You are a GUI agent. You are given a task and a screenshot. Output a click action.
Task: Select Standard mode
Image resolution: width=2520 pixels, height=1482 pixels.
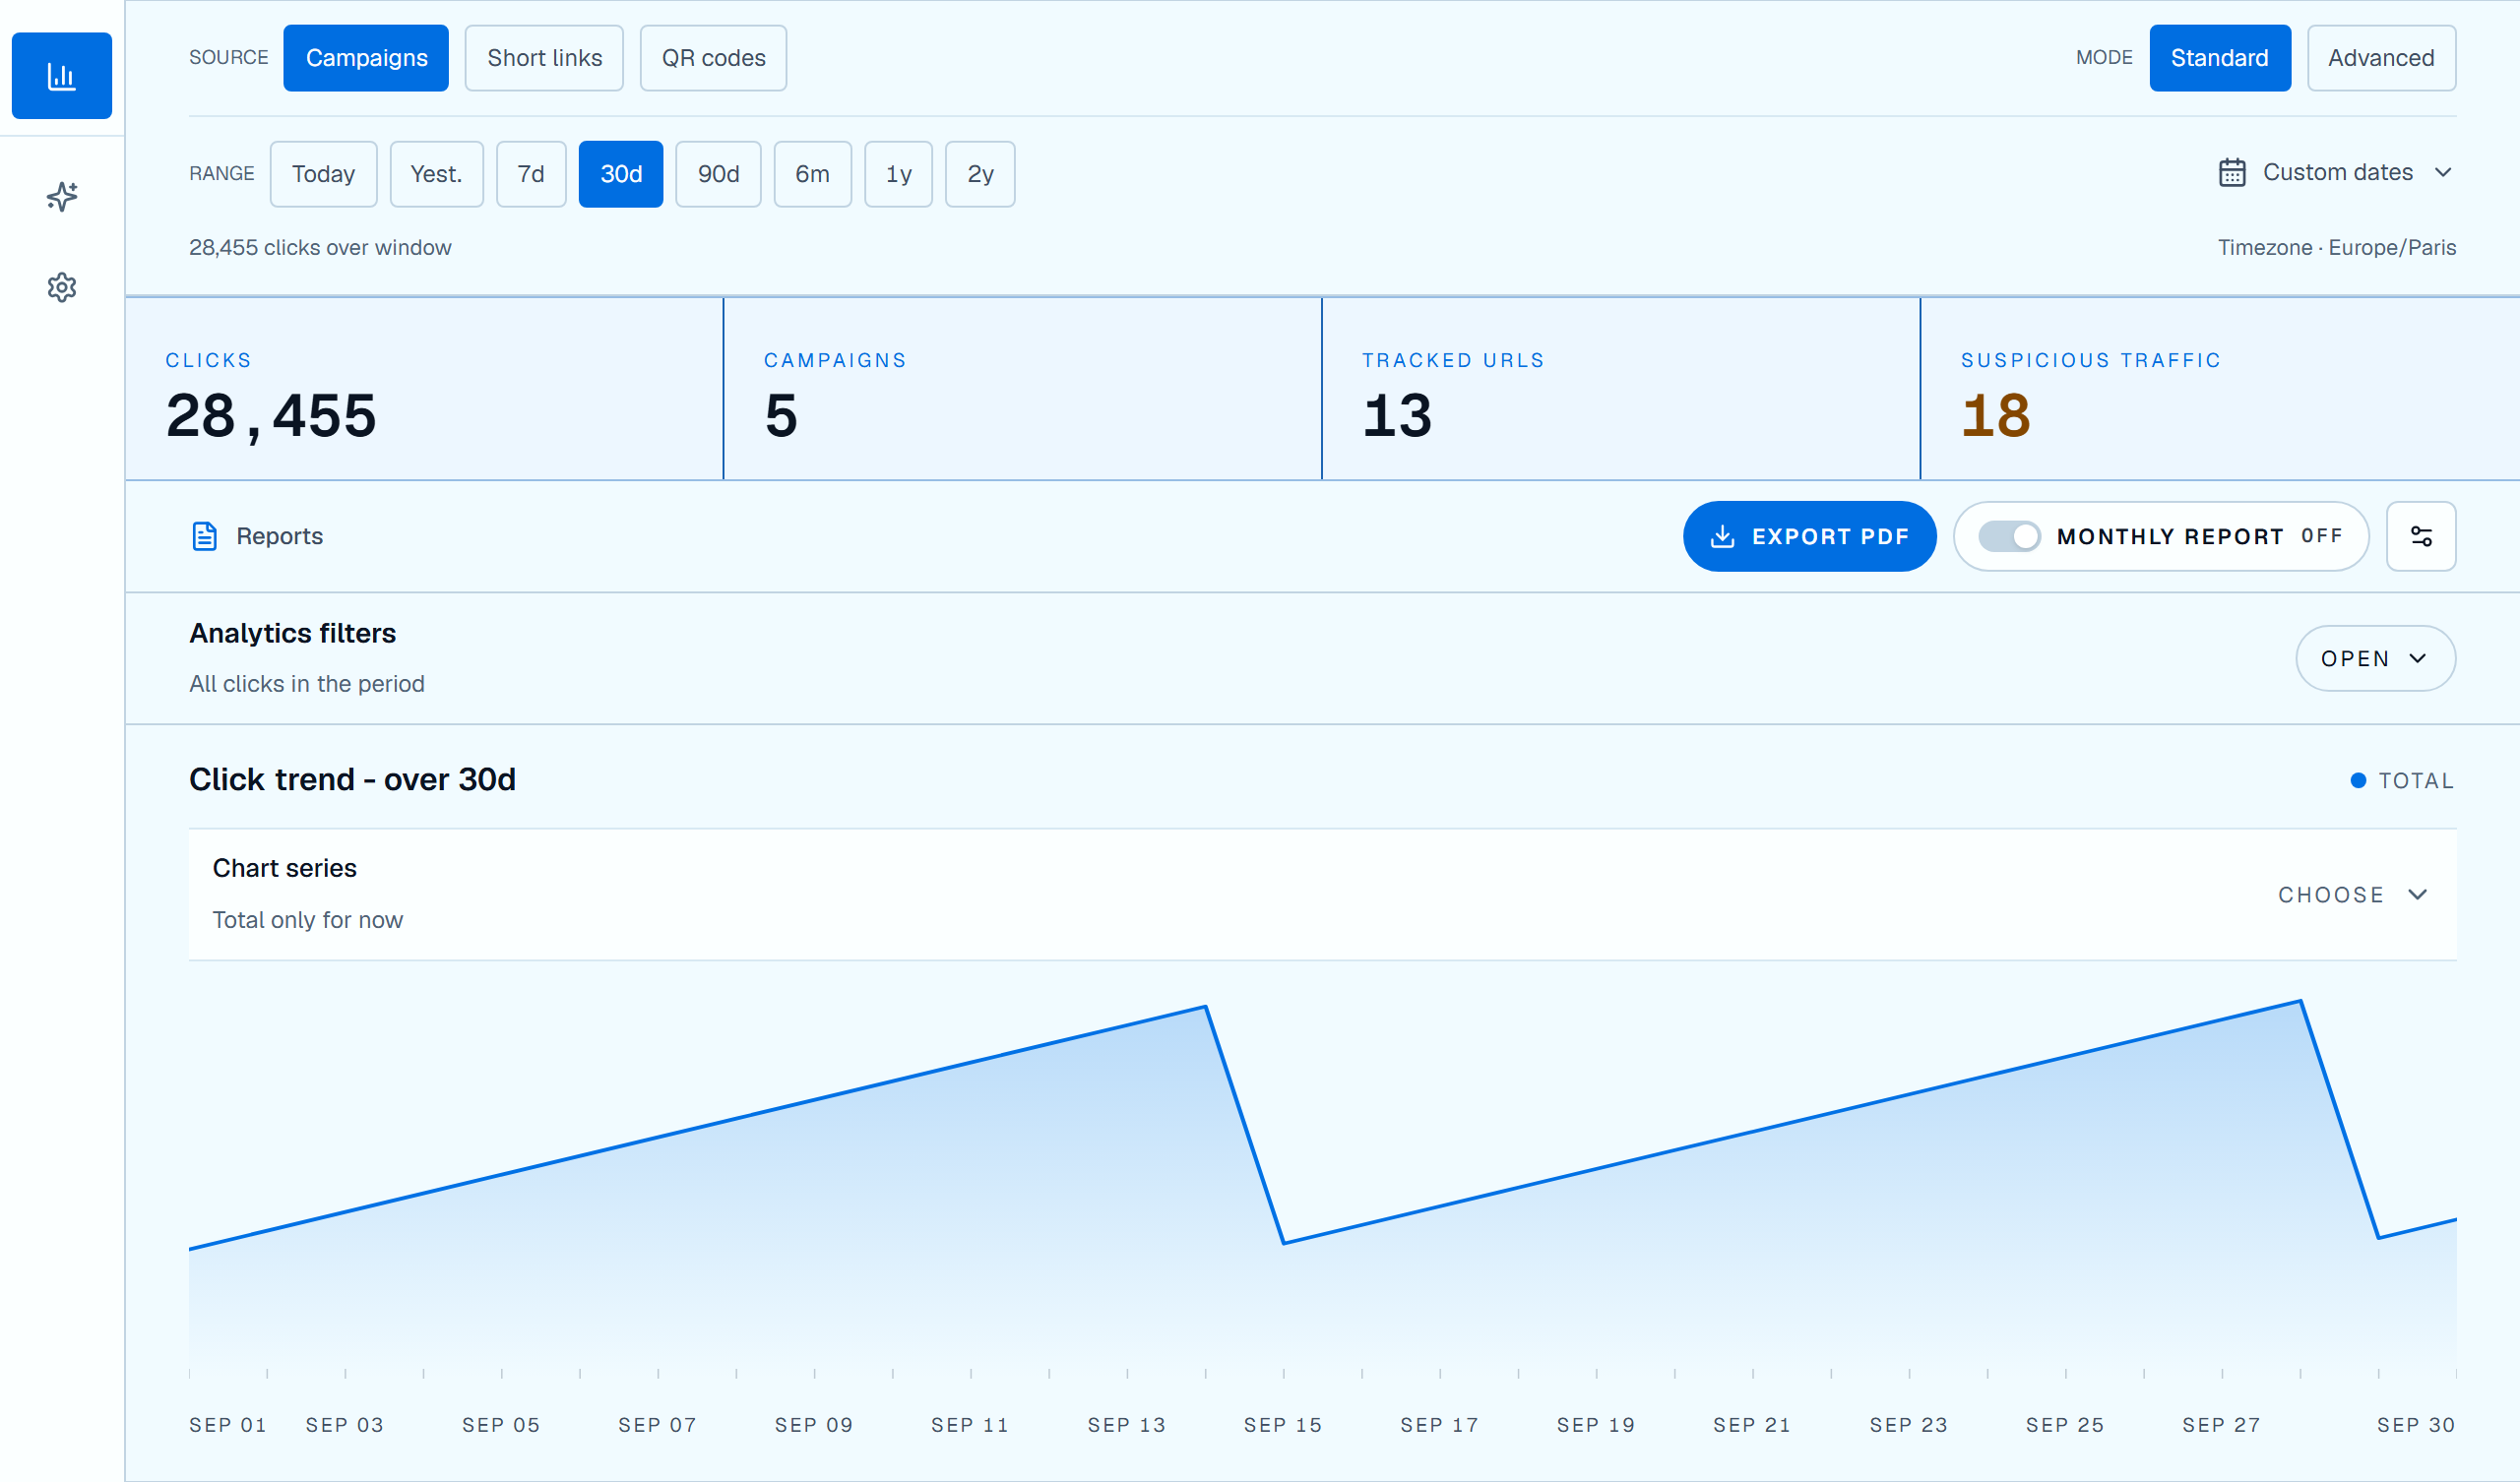(2219, 58)
